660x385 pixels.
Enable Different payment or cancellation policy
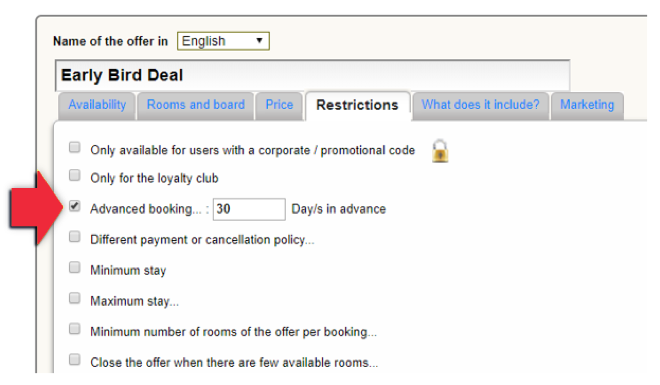click(x=75, y=236)
